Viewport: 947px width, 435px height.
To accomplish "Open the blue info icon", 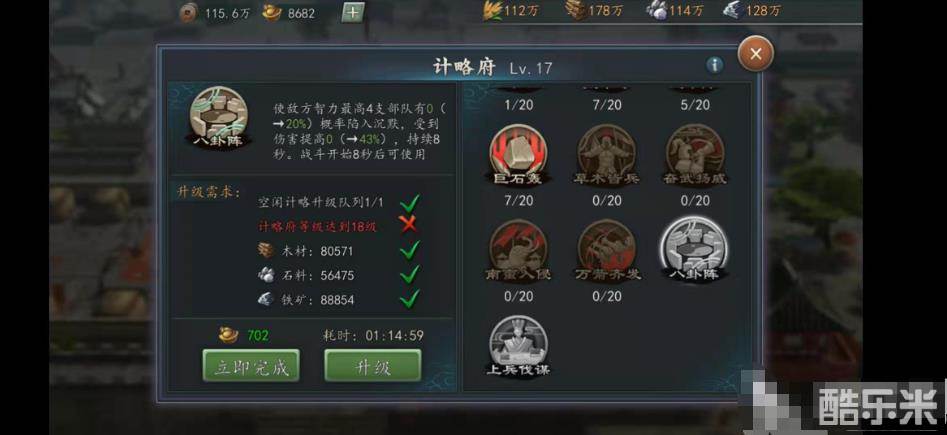I will coord(714,65).
